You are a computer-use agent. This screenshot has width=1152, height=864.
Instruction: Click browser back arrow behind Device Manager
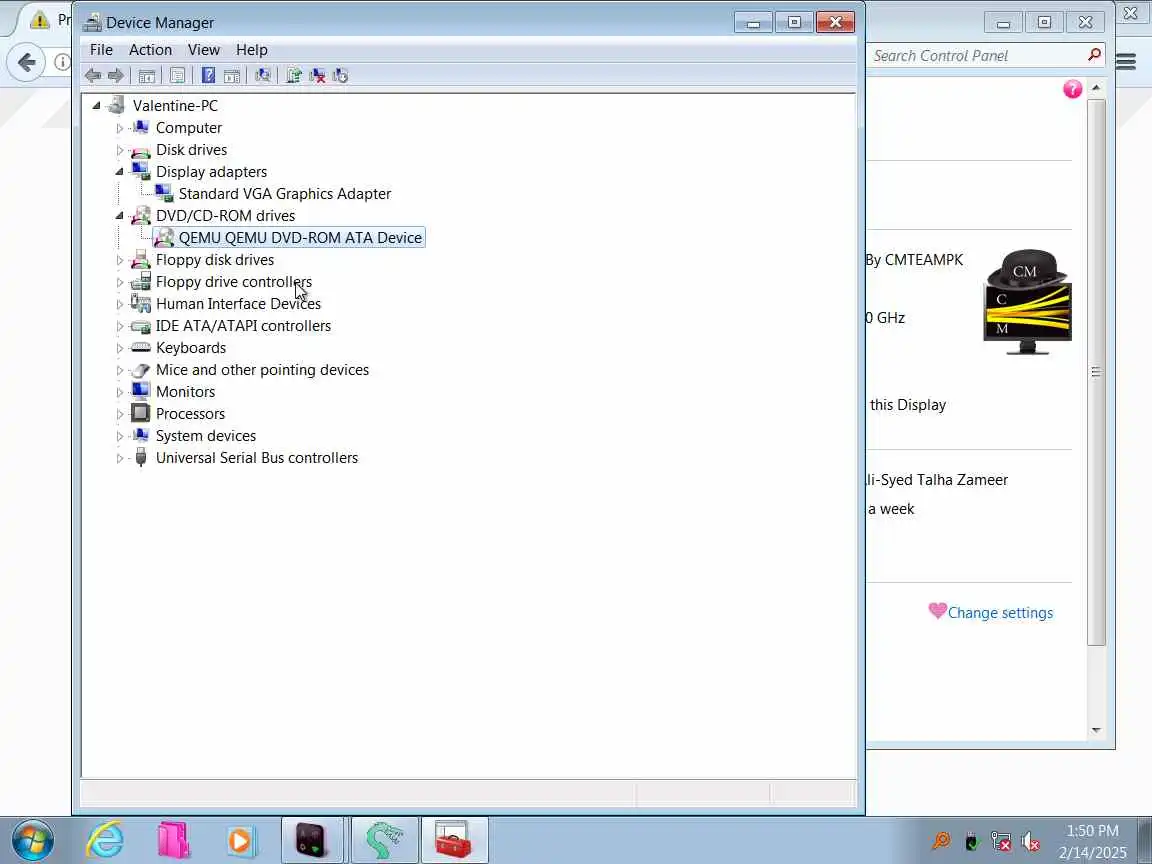[27, 62]
